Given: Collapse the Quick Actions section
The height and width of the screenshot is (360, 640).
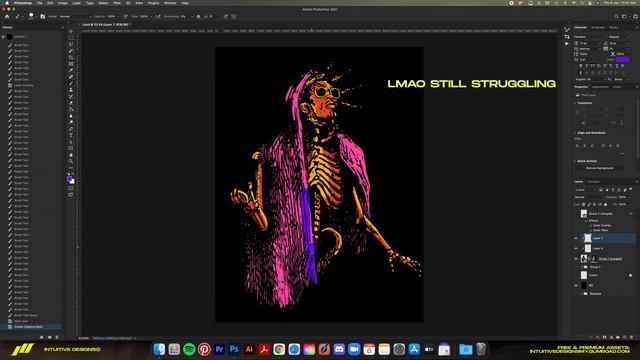Looking at the screenshot, I should pyautogui.click(x=576, y=161).
